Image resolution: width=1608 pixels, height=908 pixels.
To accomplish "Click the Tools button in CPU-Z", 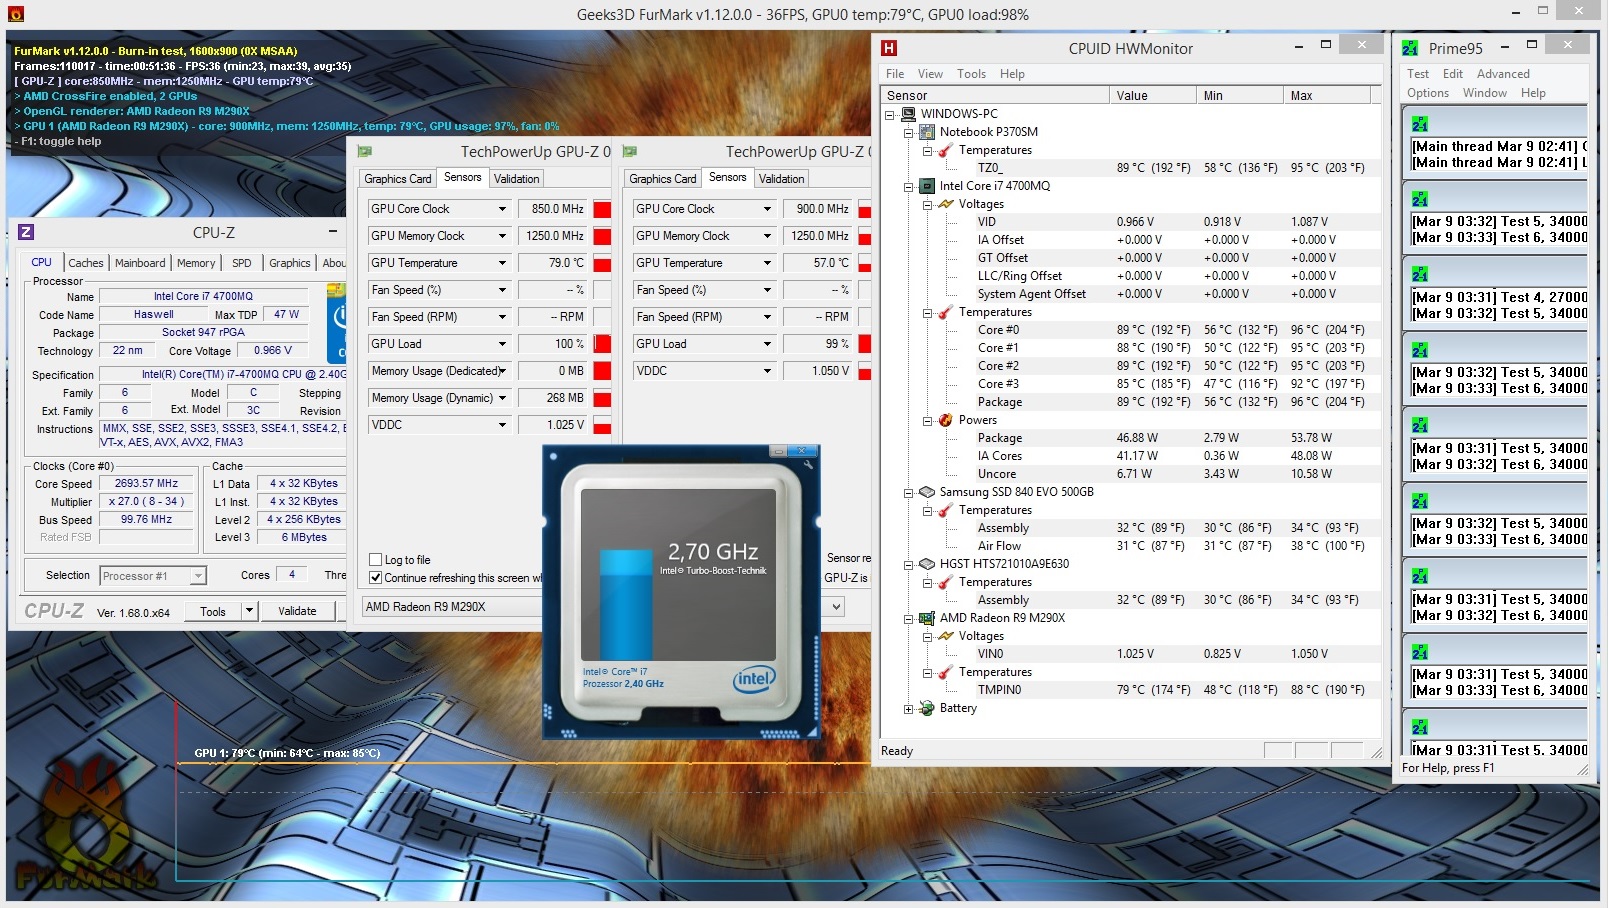I will click(x=213, y=611).
